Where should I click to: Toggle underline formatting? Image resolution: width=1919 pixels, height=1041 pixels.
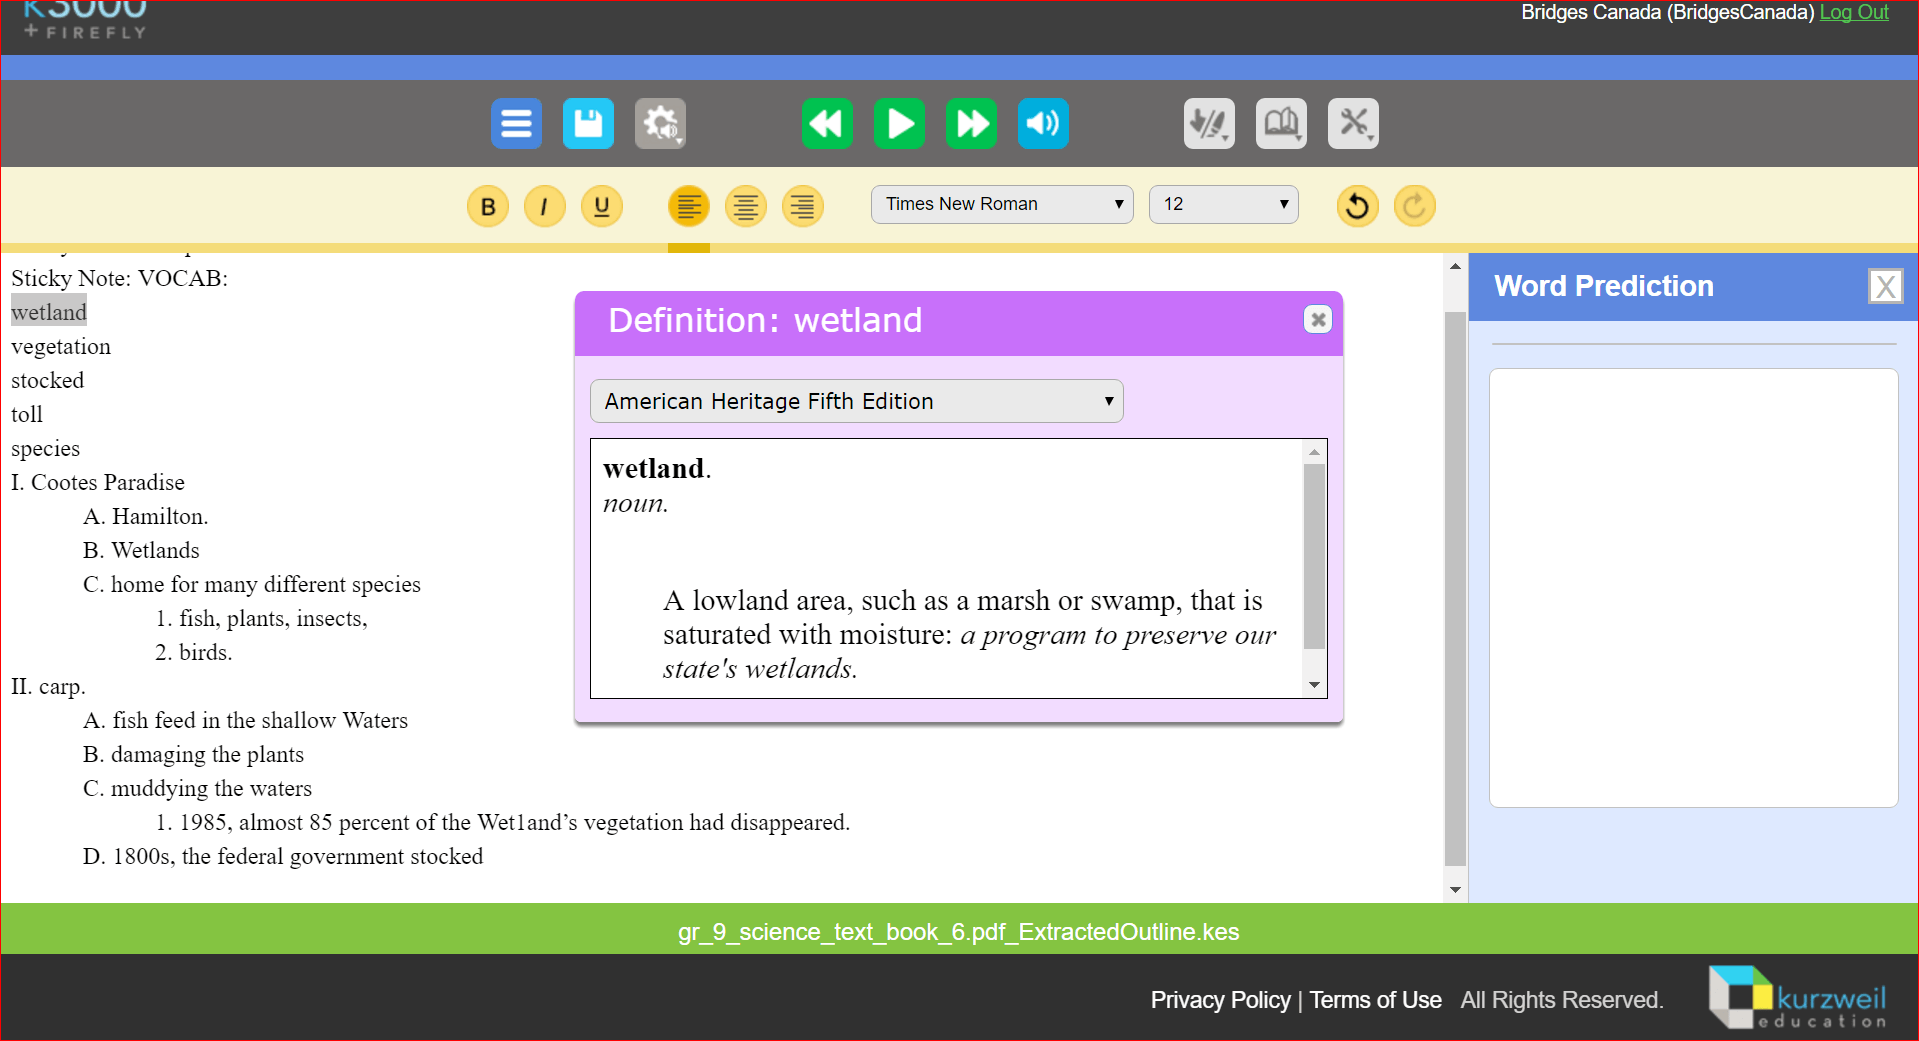[x=602, y=207]
